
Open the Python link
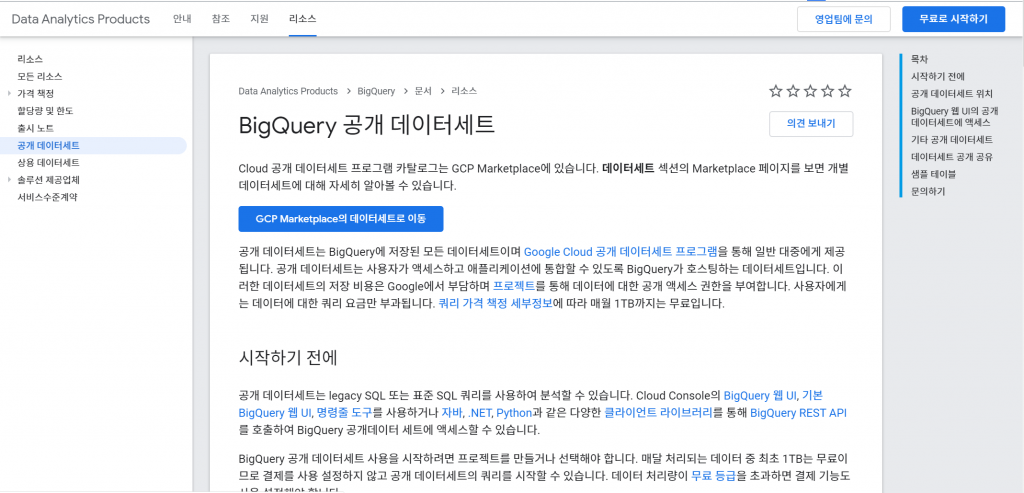515,413
